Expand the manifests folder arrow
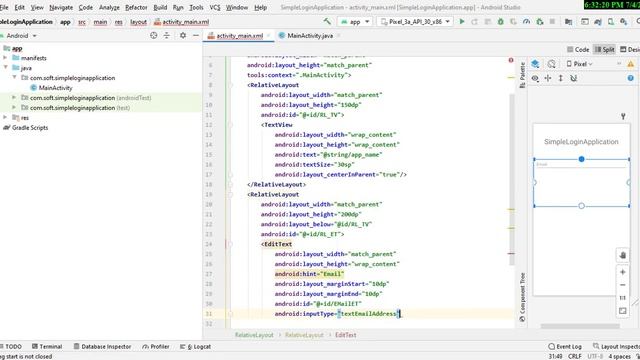640x360 pixels. point(5,58)
